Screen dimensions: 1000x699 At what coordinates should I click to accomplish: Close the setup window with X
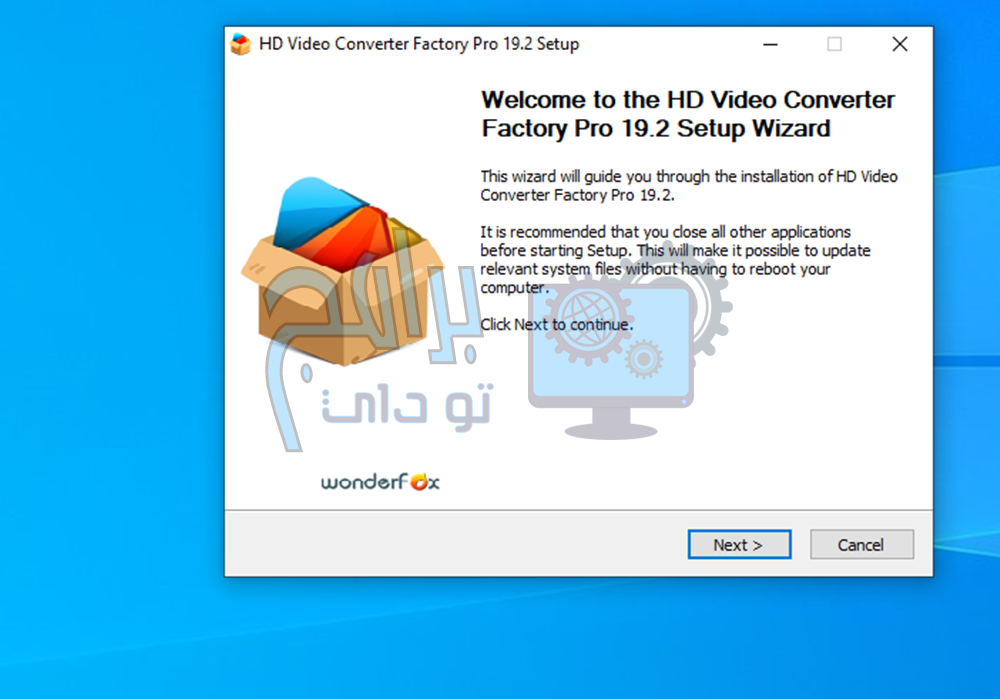[x=900, y=44]
